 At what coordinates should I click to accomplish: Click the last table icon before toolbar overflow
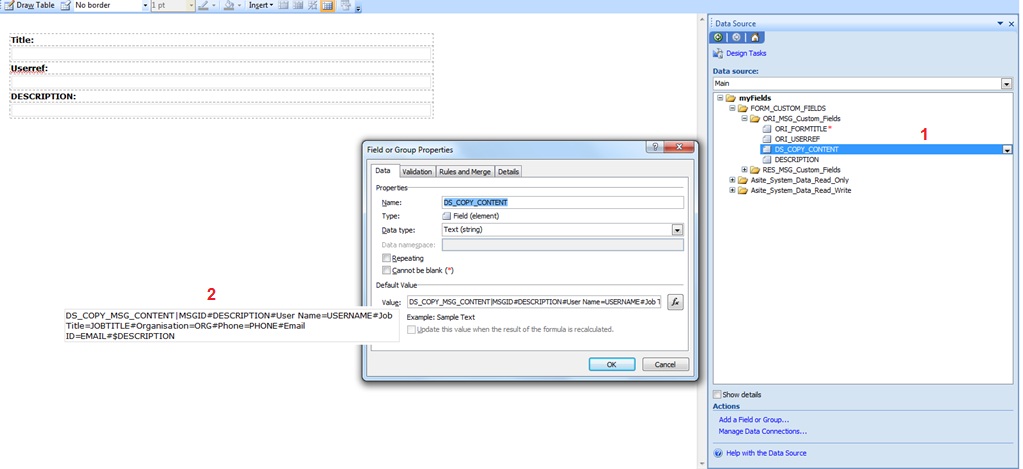[x=344, y=5]
